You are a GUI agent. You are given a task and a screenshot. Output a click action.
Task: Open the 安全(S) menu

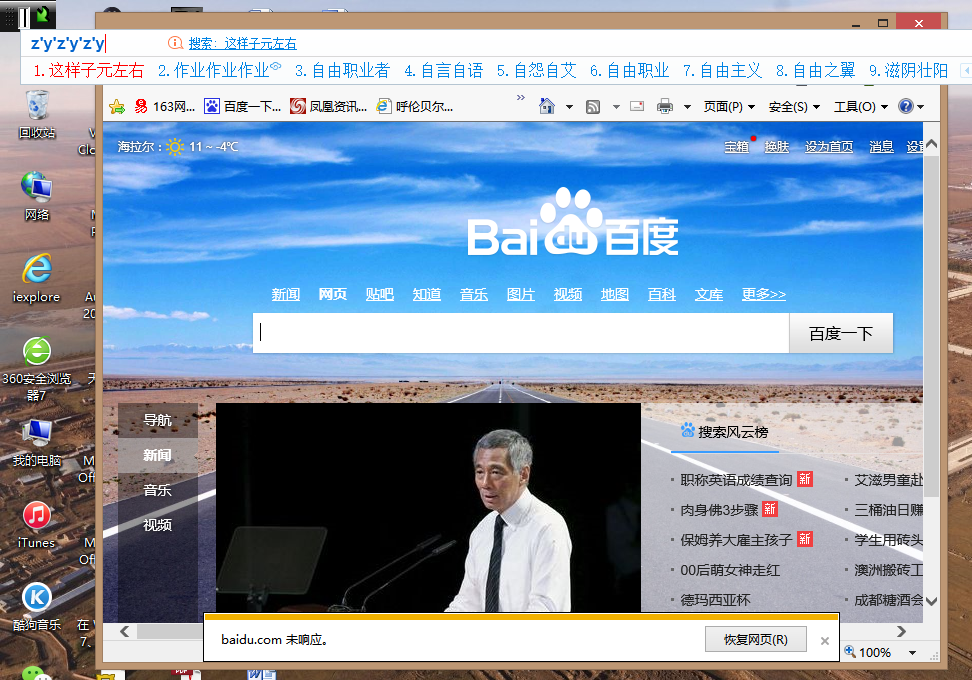click(794, 107)
